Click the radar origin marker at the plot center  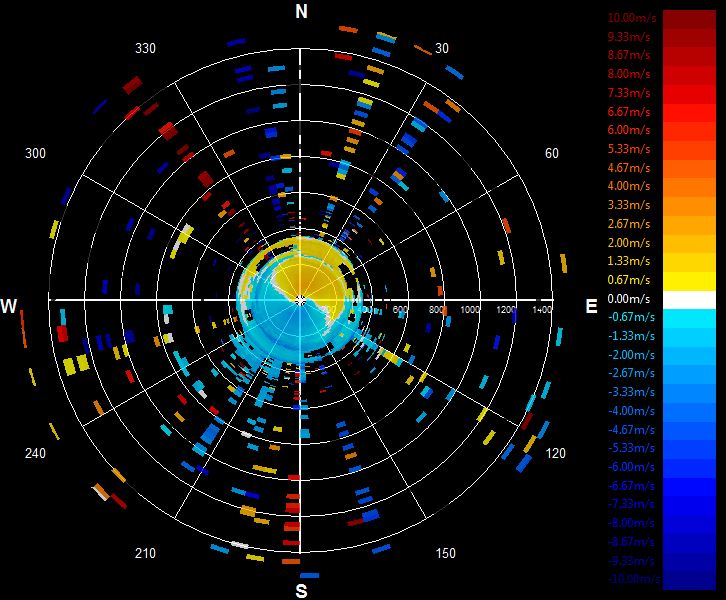pos(300,300)
